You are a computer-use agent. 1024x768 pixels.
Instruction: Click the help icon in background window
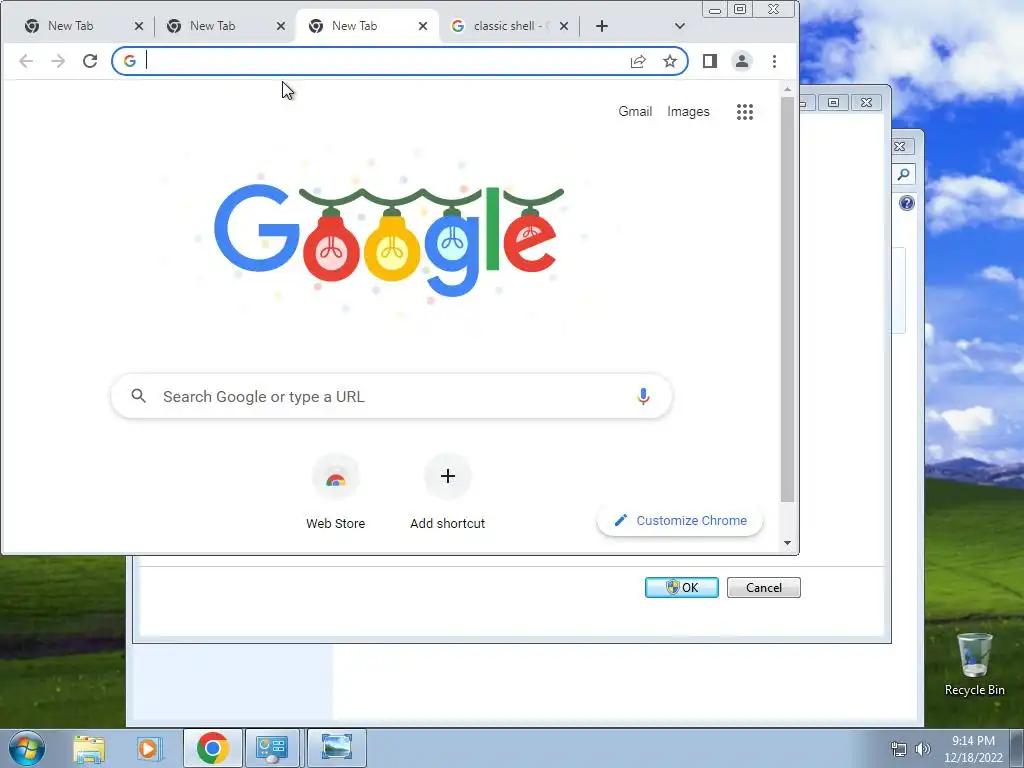tap(907, 203)
